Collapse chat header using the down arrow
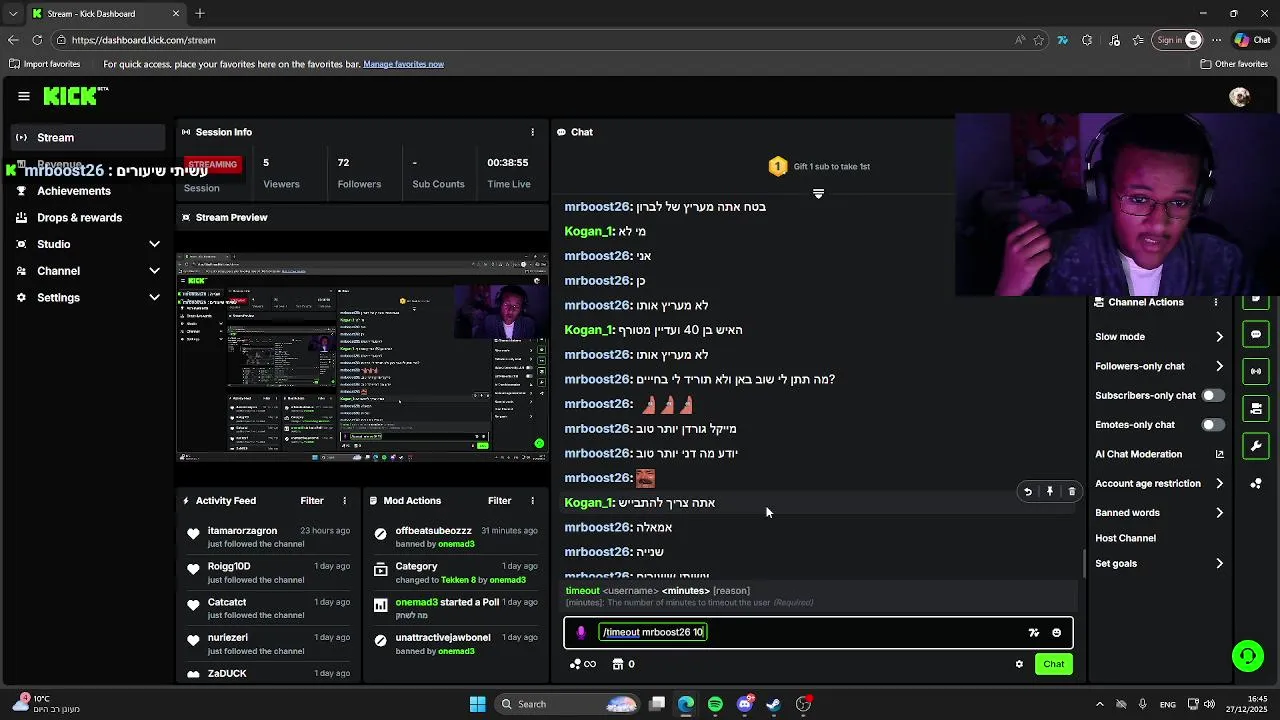Screen dimensions: 1280x720 [x=818, y=193]
